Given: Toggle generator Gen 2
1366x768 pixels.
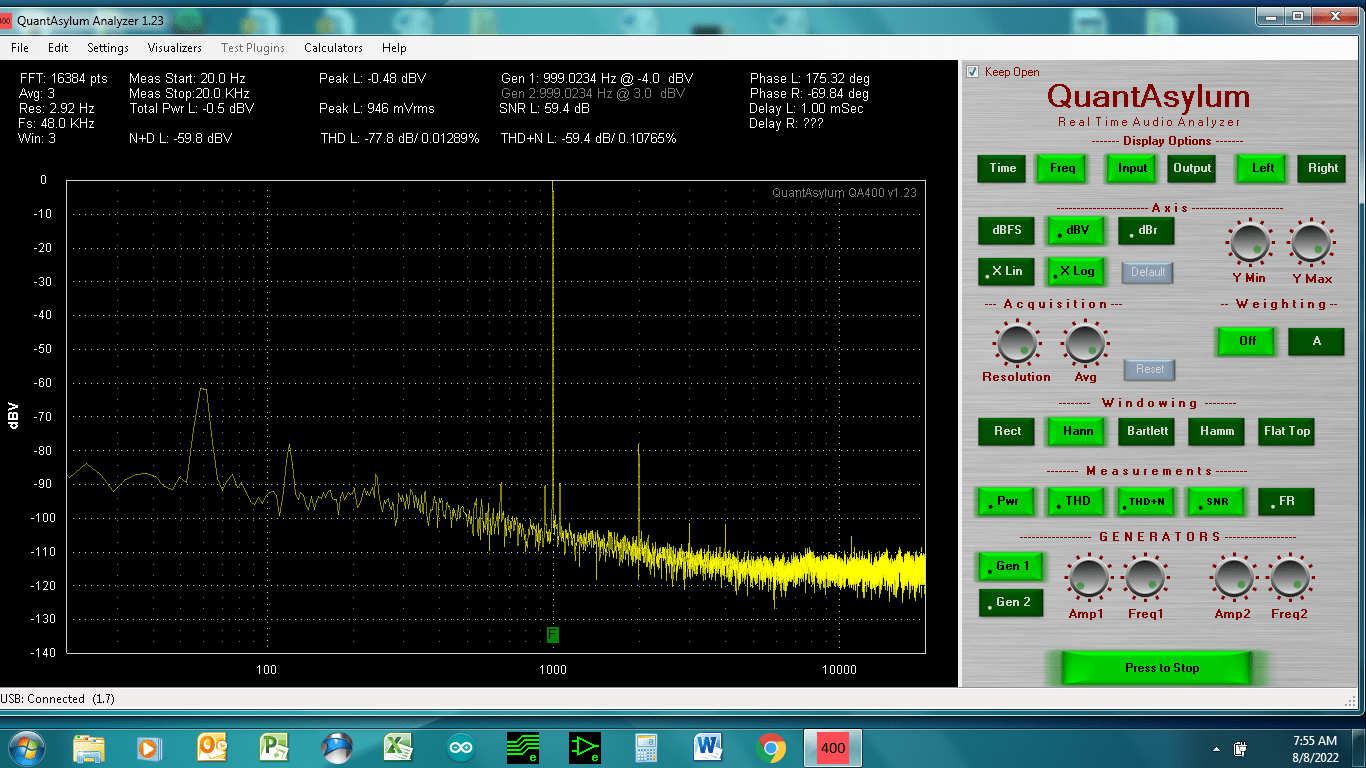Looking at the screenshot, I should 1011,602.
